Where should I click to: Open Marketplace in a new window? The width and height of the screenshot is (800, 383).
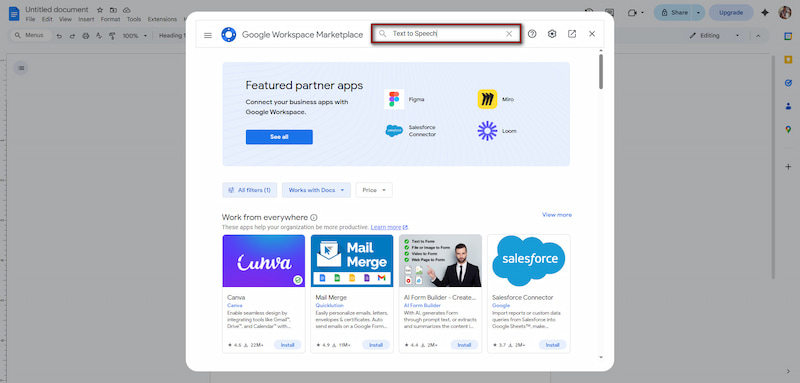coord(572,34)
